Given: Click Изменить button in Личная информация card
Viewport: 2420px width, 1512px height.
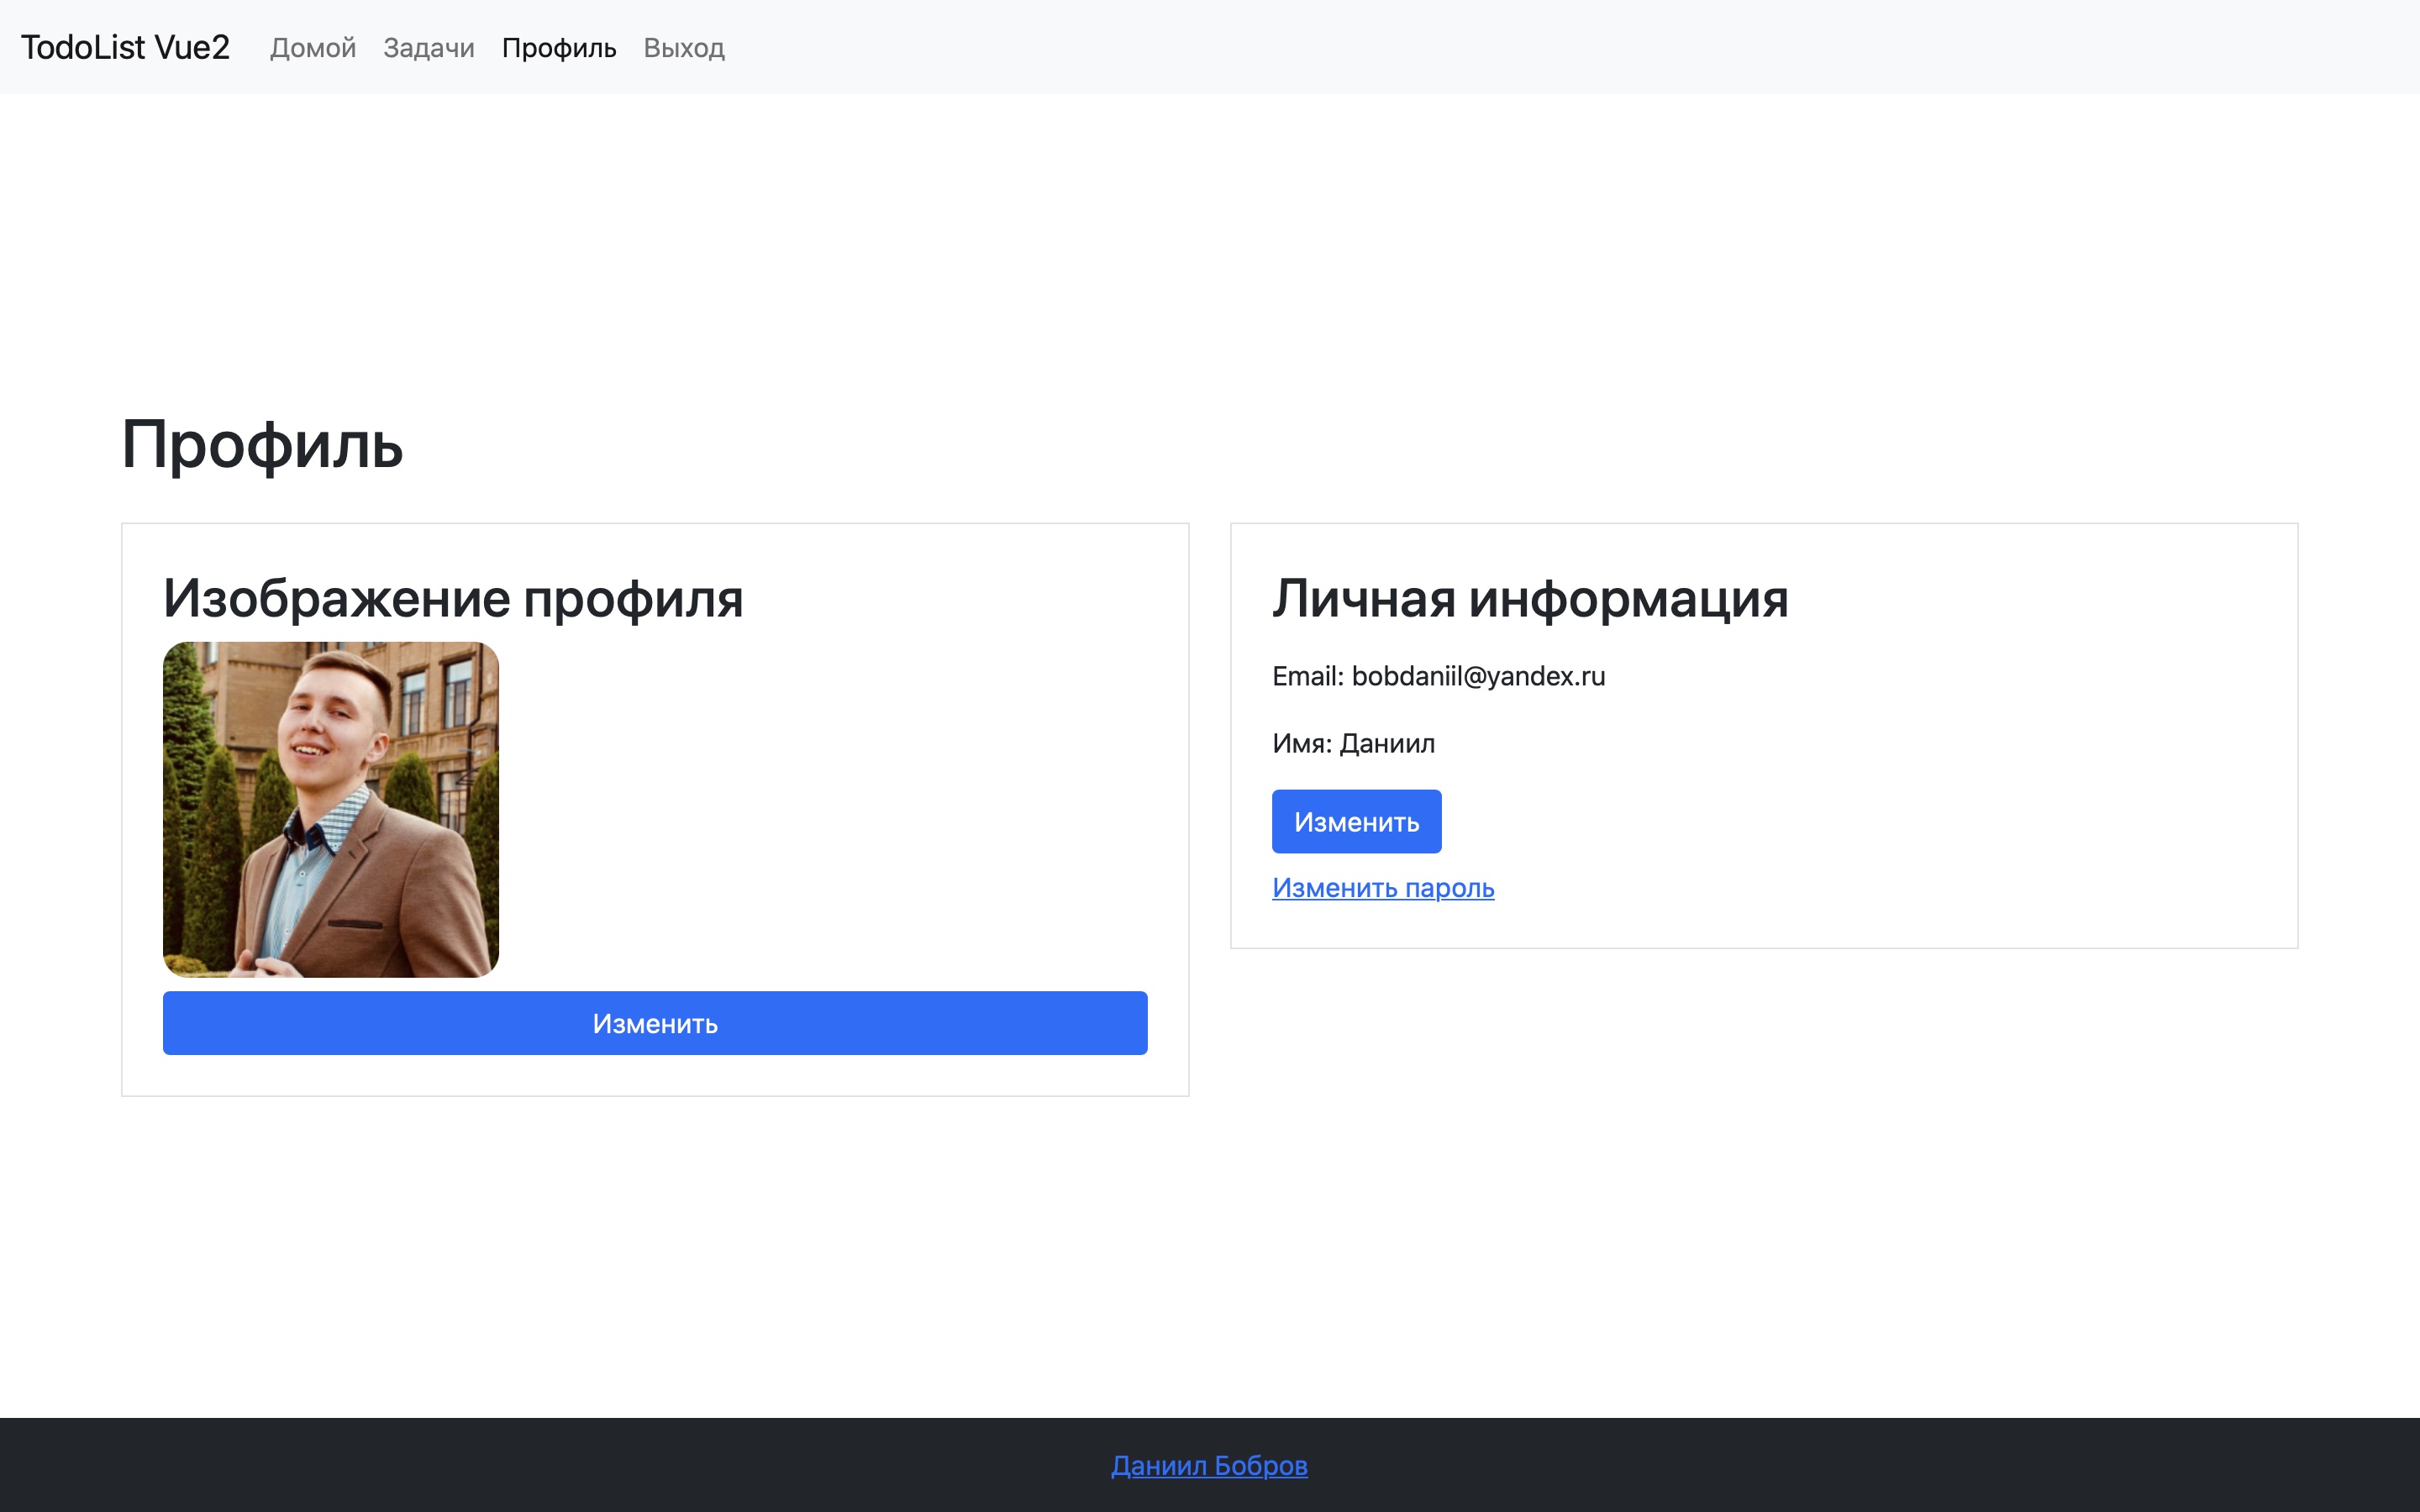Looking at the screenshot, I should [1356, 822].
